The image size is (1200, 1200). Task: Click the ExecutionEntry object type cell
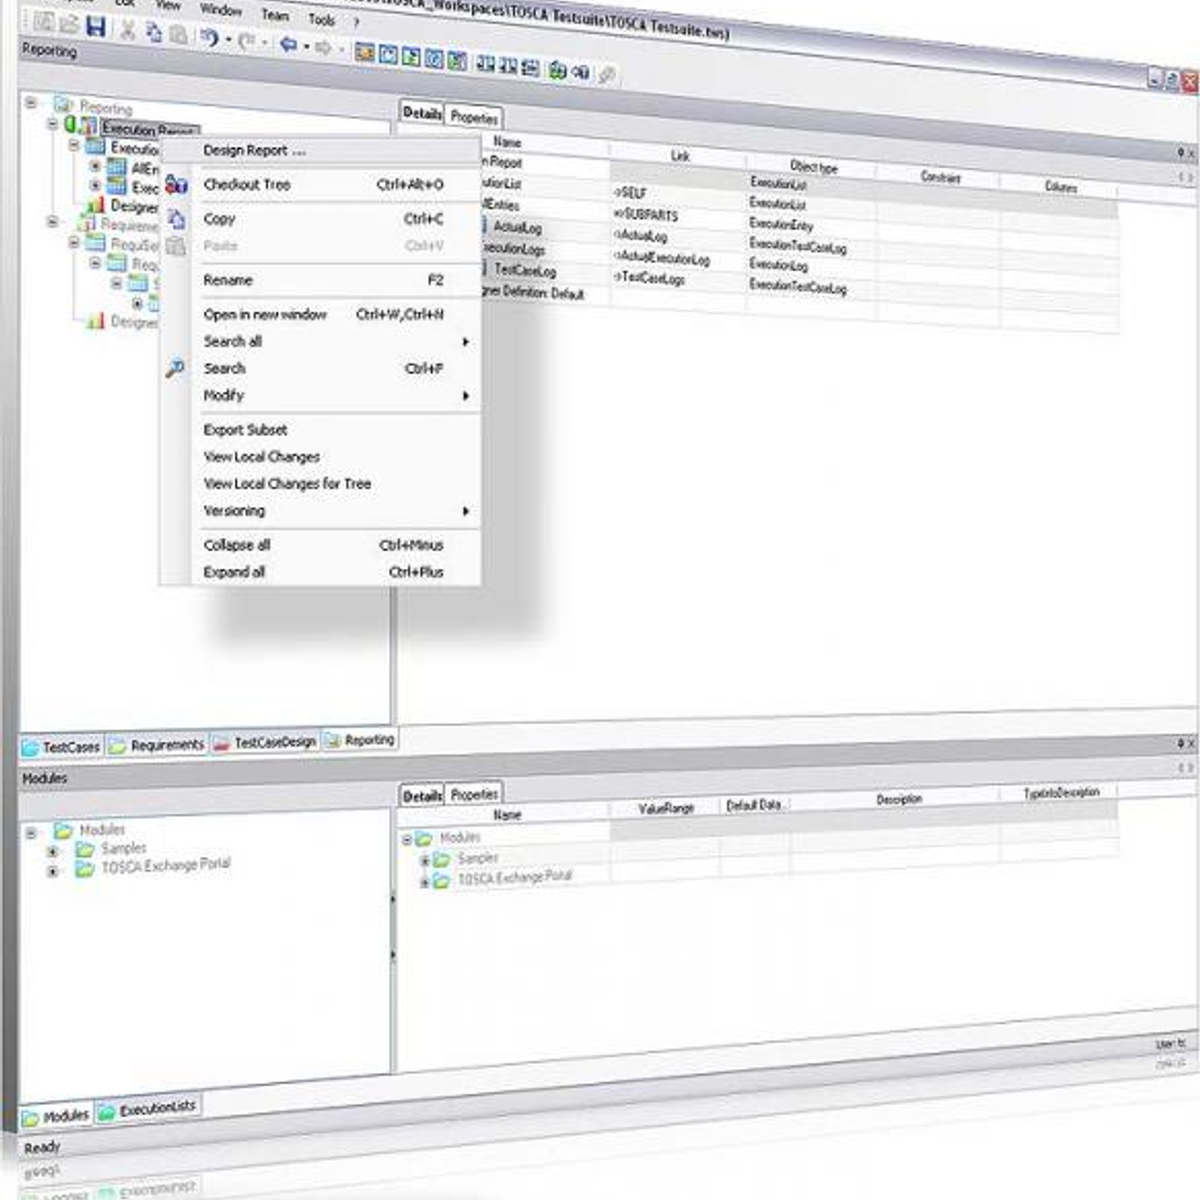click(x=812, y=225)
